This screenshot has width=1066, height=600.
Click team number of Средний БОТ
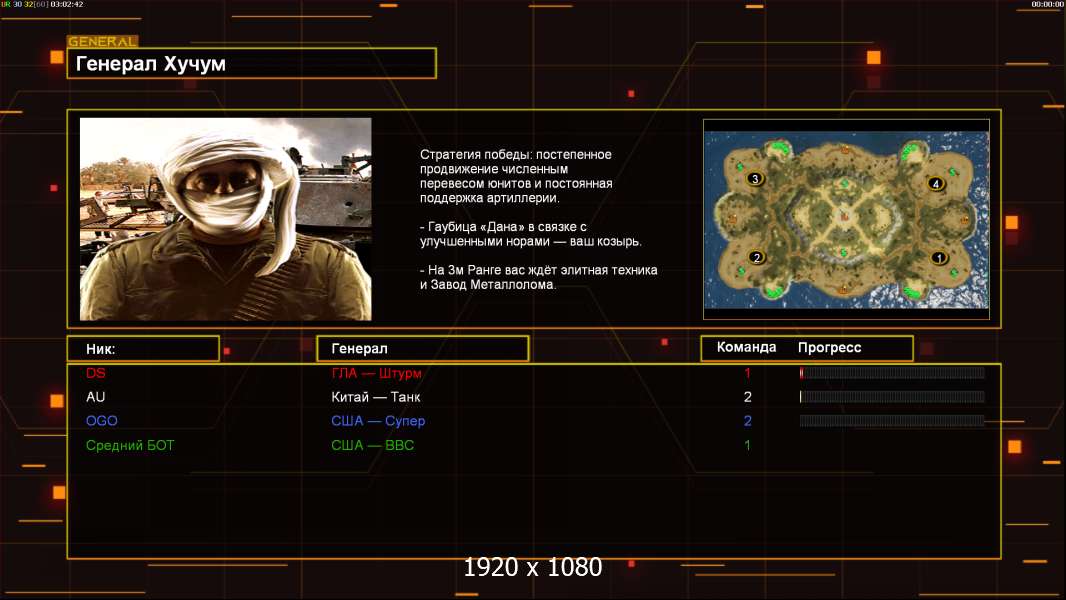[747, 445]
